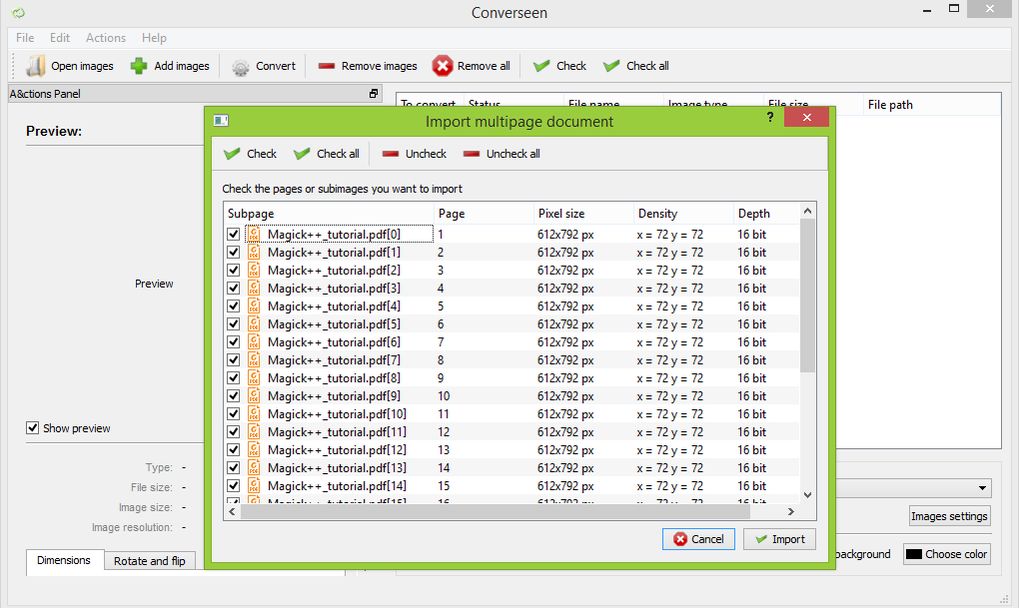Click File path column header in main window
The height and width of the screenshot is (608, 1019).
pyautogui.click(x=932, y=105)
